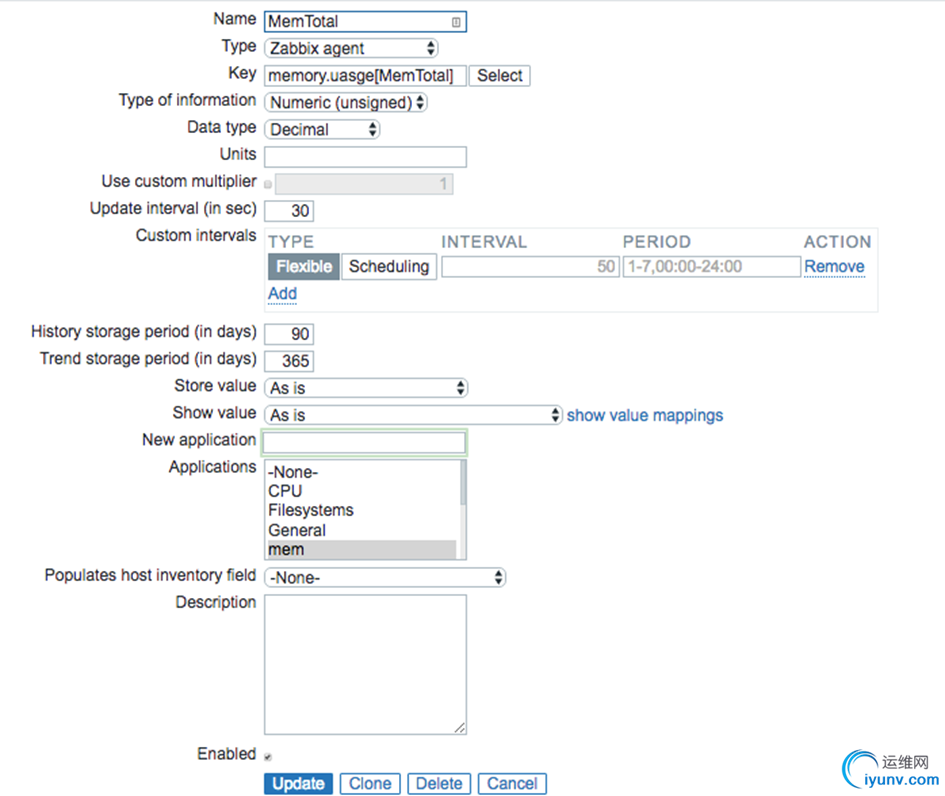
Task: Add a new custom interval
Action: pos(283,293)
